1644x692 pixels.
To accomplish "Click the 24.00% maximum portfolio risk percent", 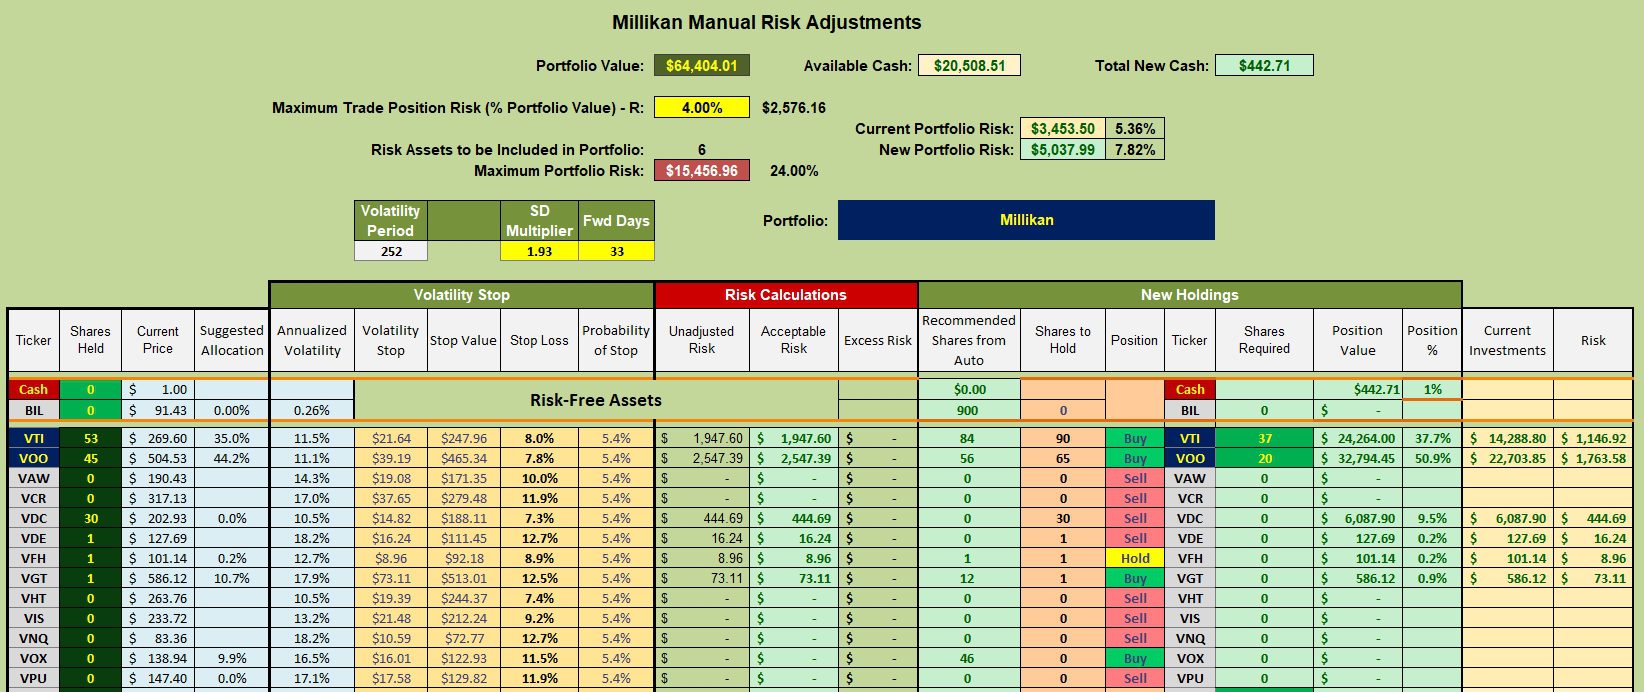I will click(x=794, y=171).
